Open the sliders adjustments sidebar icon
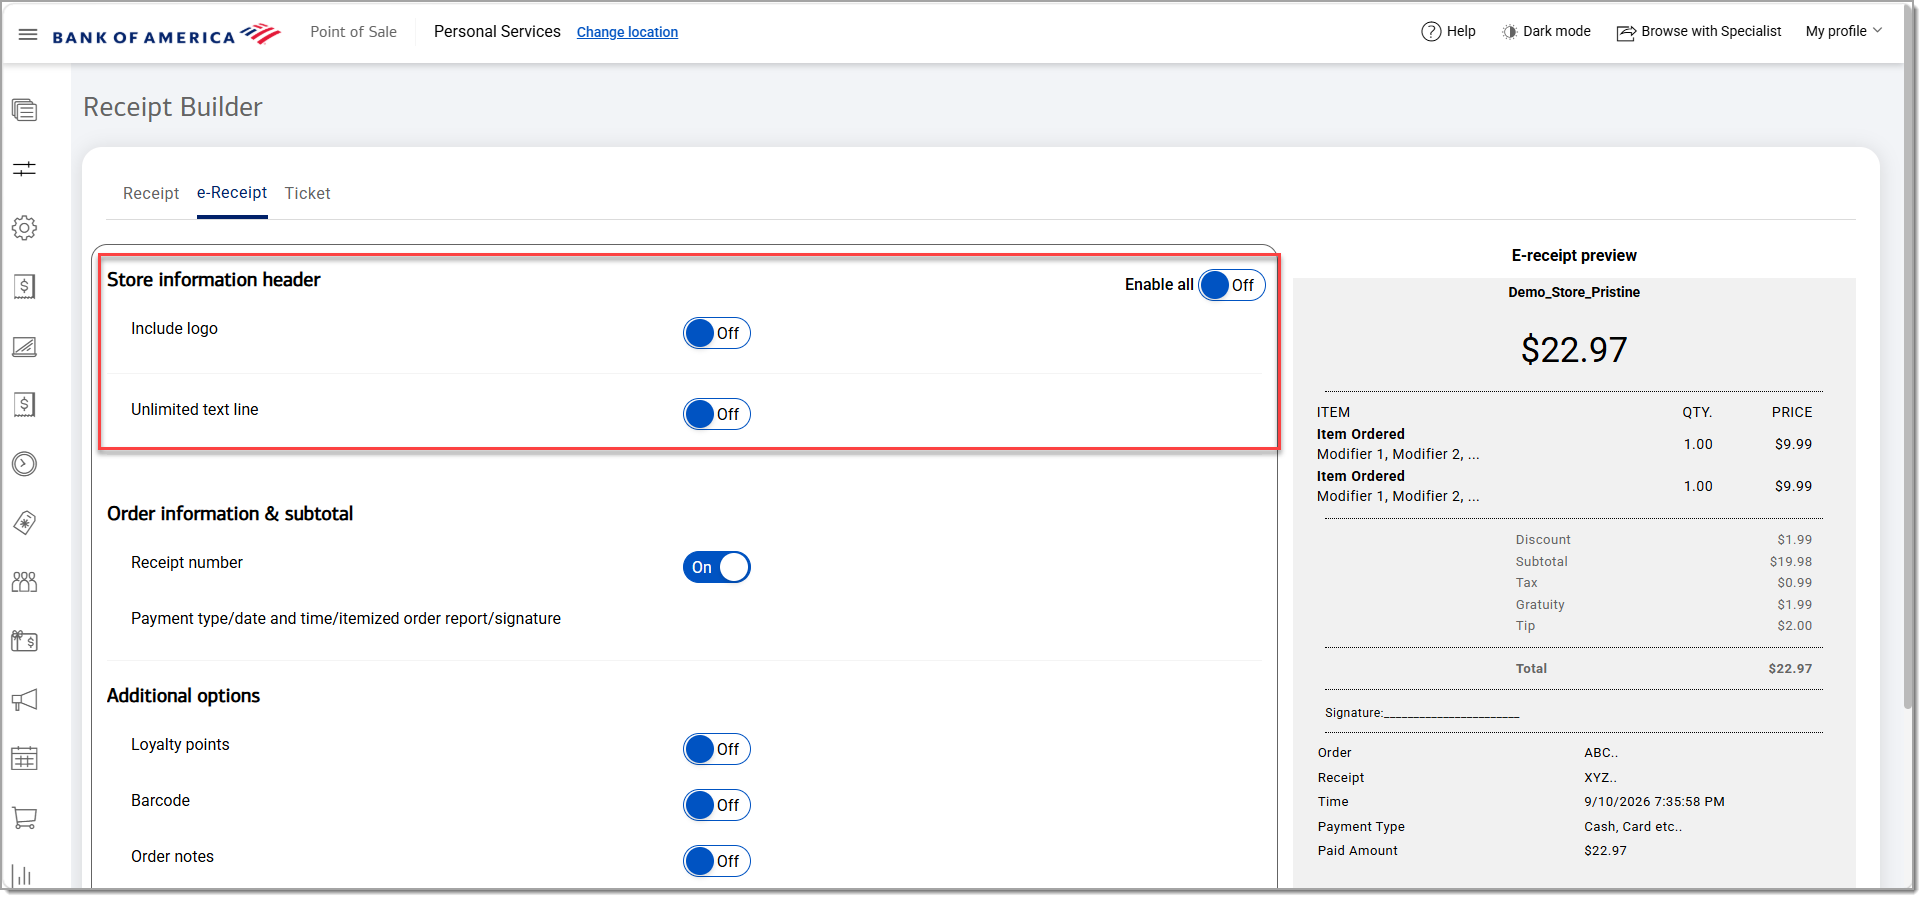The image size is (1924, 900). point(25,169)
